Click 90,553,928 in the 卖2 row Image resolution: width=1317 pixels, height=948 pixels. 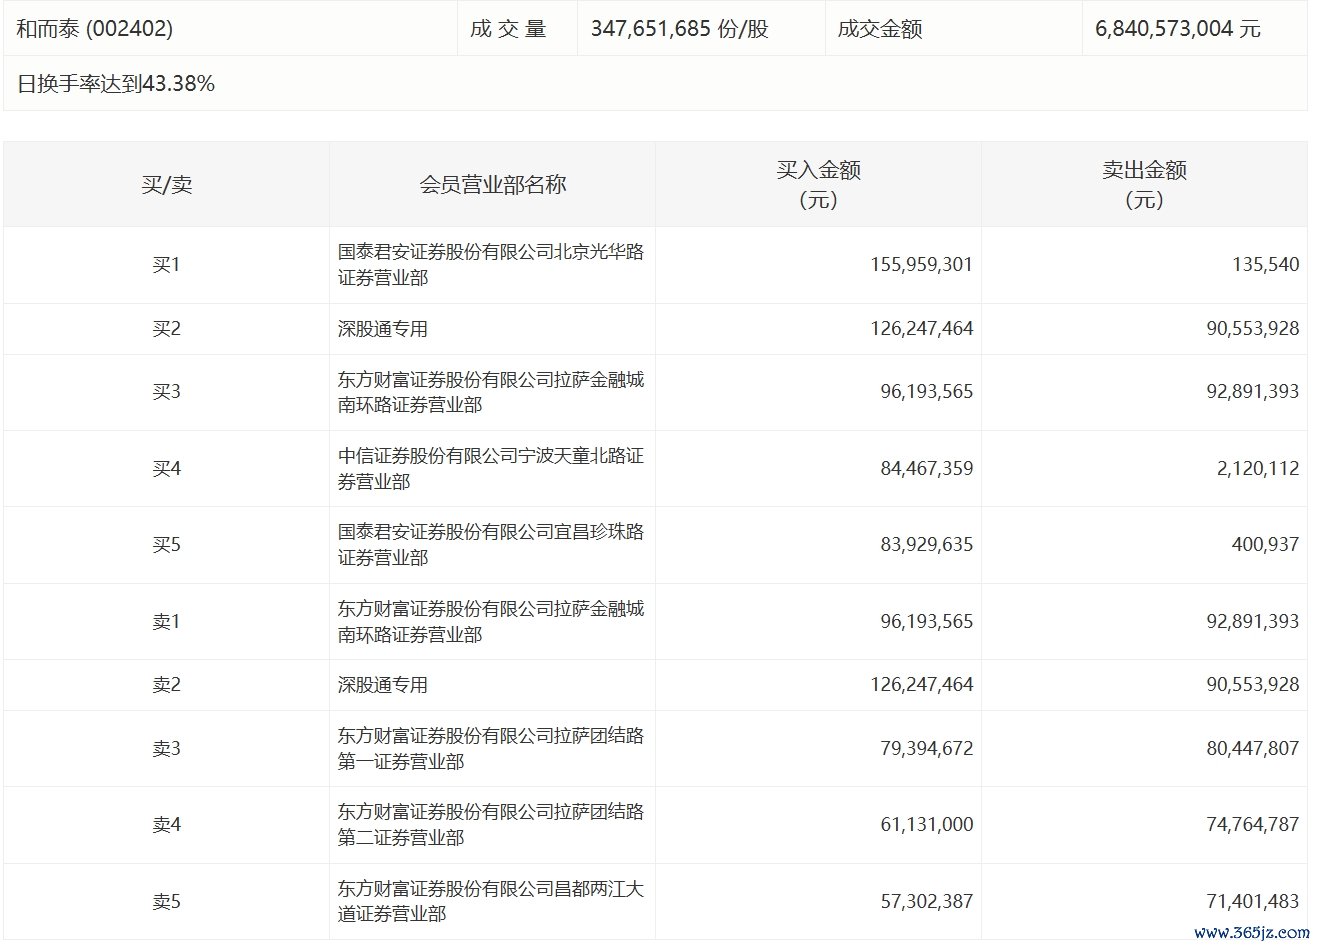coord(1253,685)
